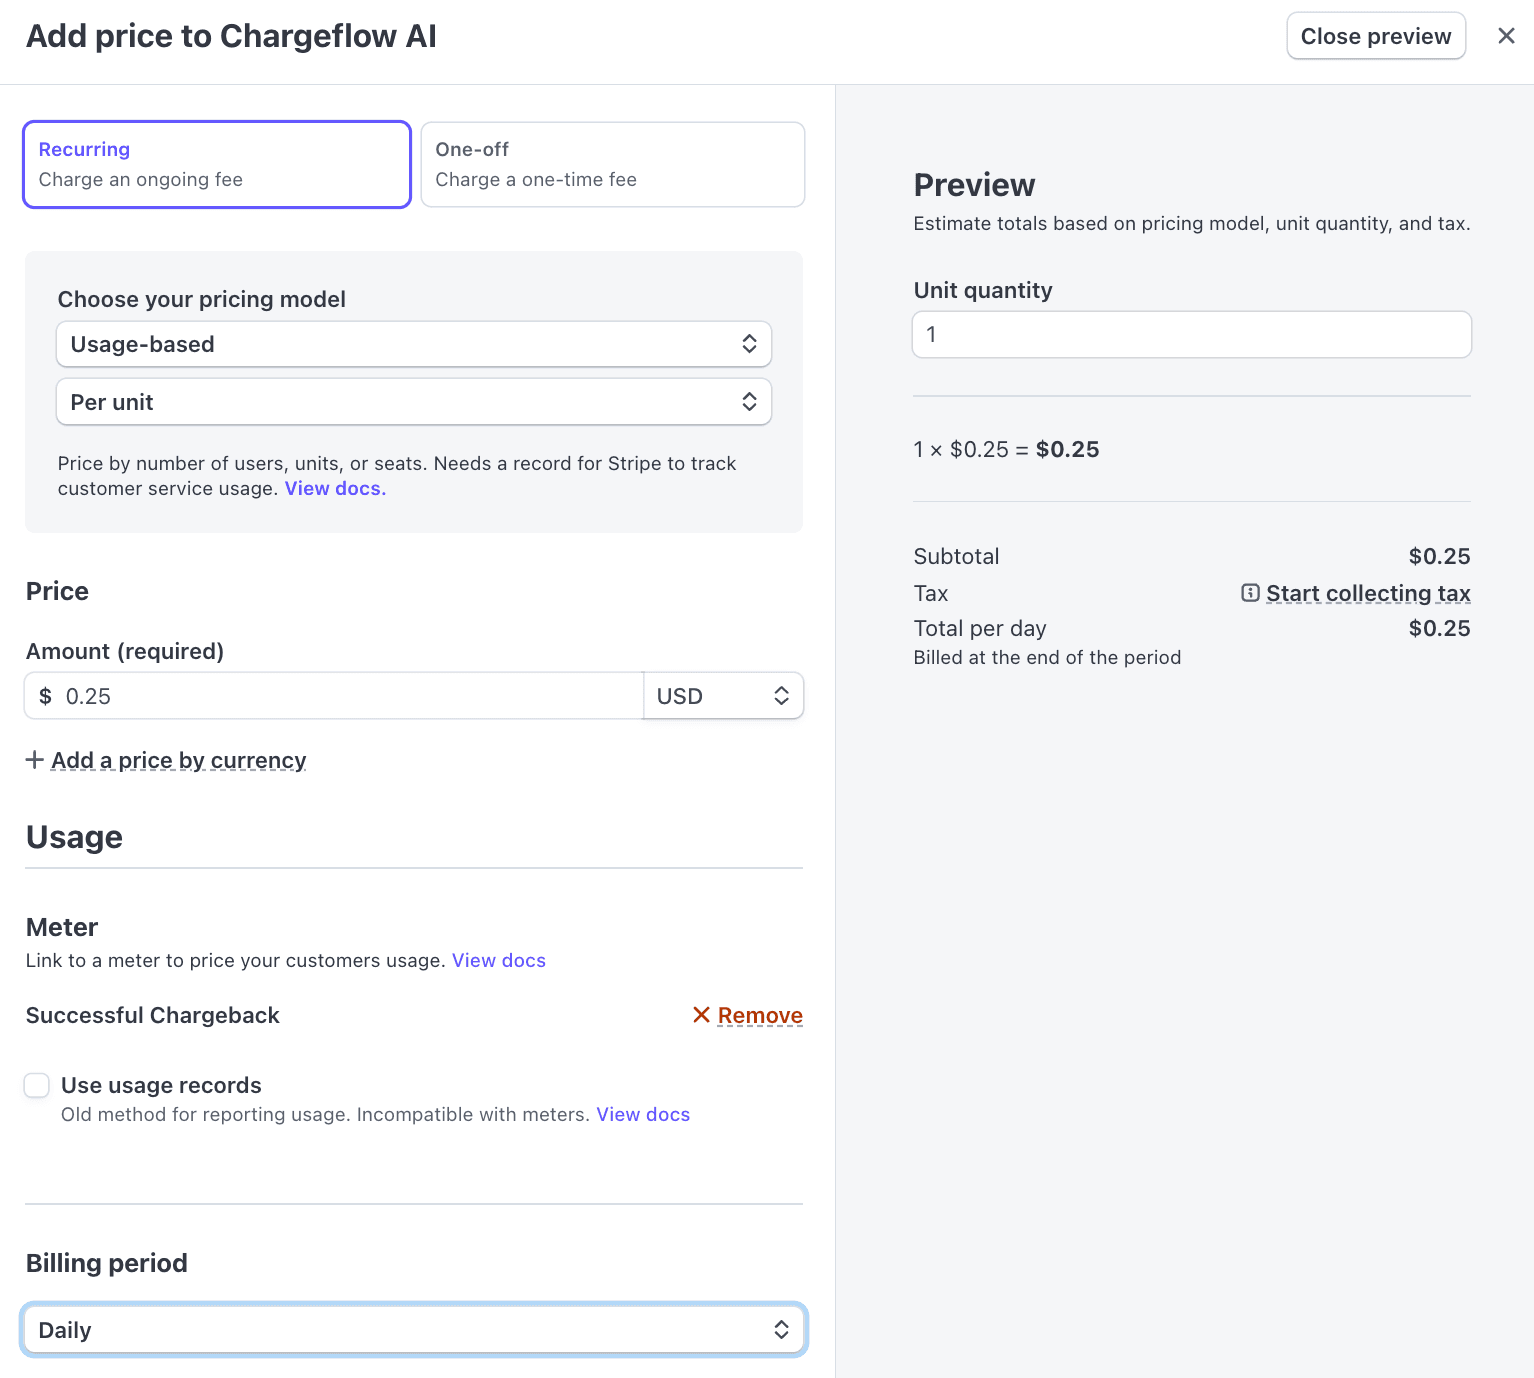Open View docs link in Meter section
Viewport: 1534px width, 1378px height.
[498, 960]
